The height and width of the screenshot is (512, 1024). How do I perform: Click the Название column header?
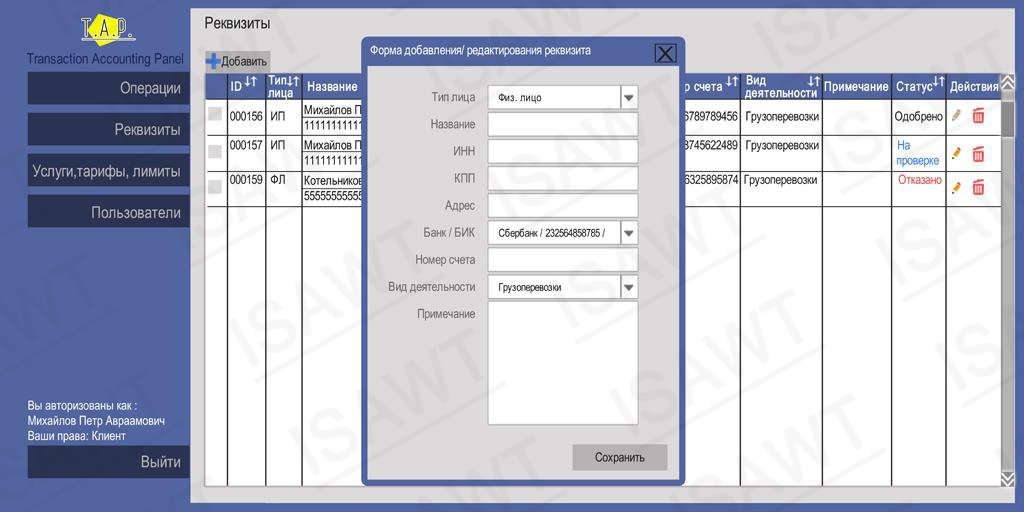click(332, 87)
